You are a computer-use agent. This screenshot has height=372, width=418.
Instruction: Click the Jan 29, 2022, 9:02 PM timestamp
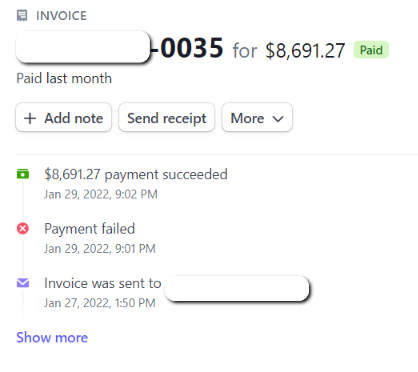coord(101,194)
